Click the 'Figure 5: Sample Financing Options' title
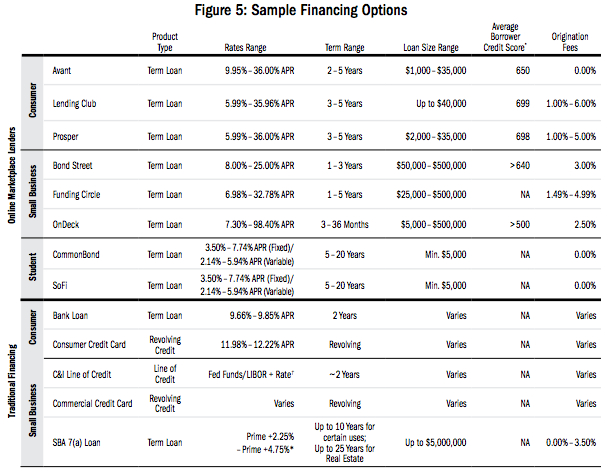The image size is (608, 475). [303, 10]
